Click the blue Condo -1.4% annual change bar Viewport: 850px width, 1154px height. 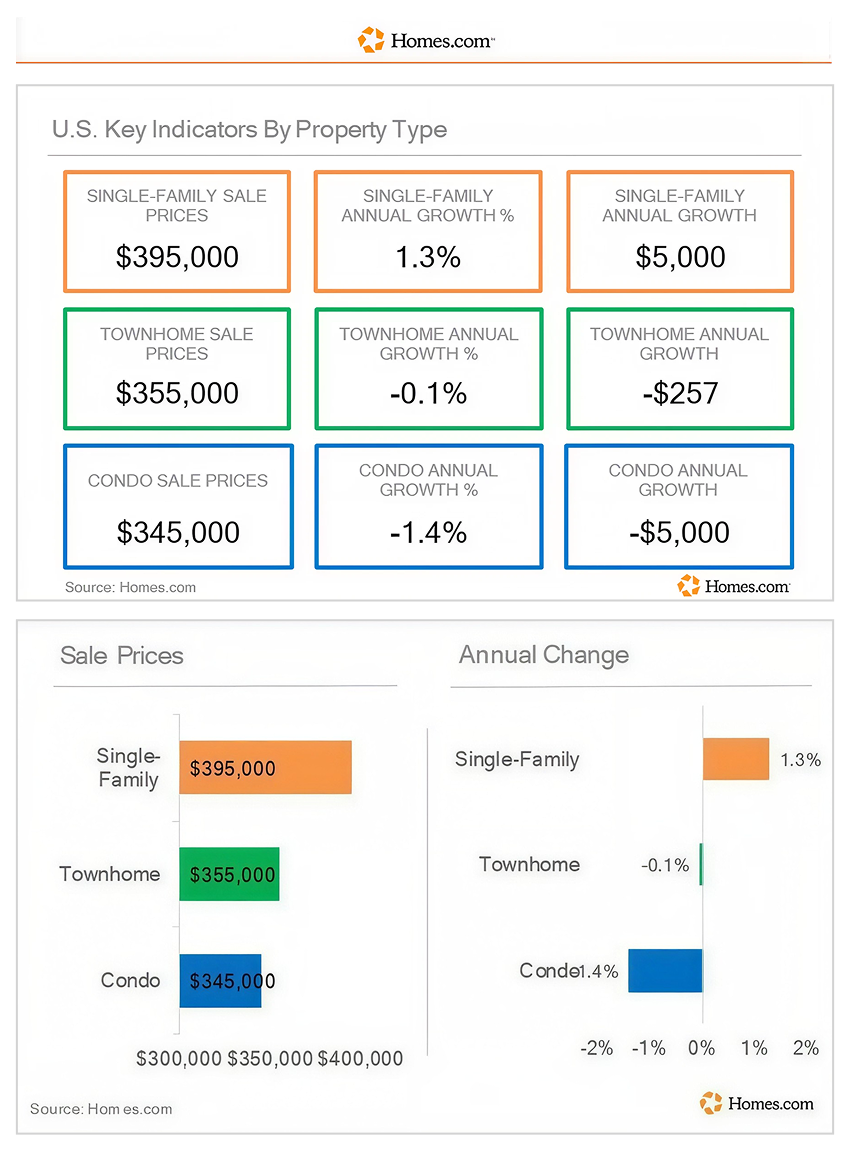(x=665, y=971)
